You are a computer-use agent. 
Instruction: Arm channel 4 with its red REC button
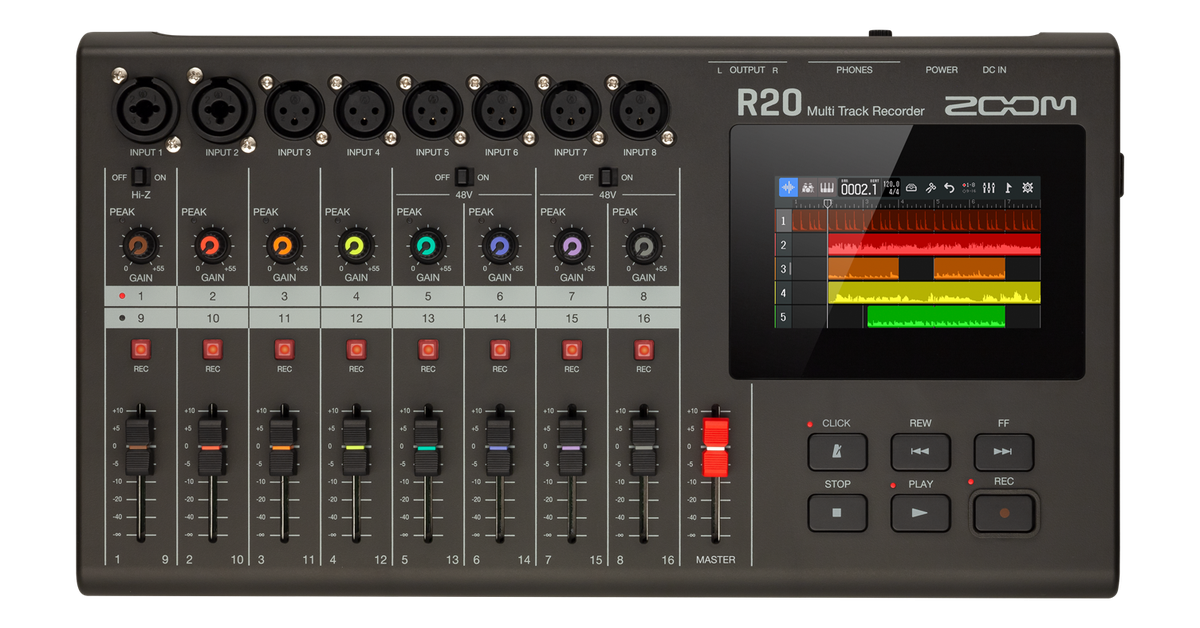pos(356,349)
